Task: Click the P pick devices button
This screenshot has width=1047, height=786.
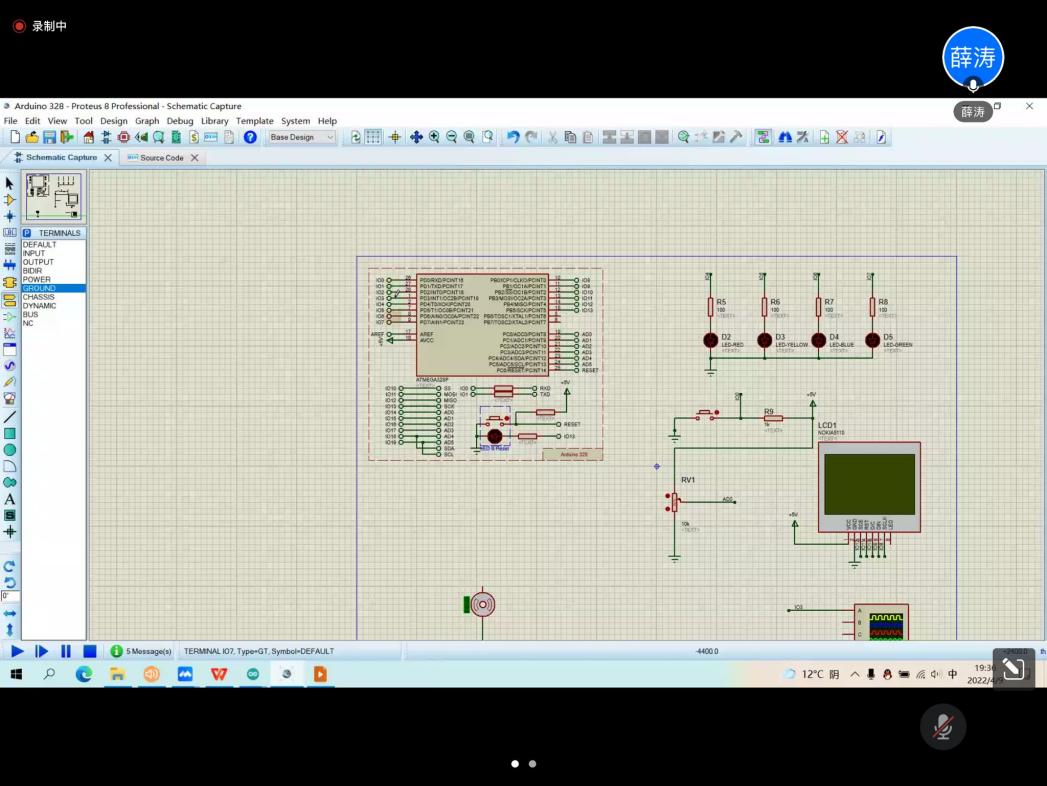Action: (27, 233)
